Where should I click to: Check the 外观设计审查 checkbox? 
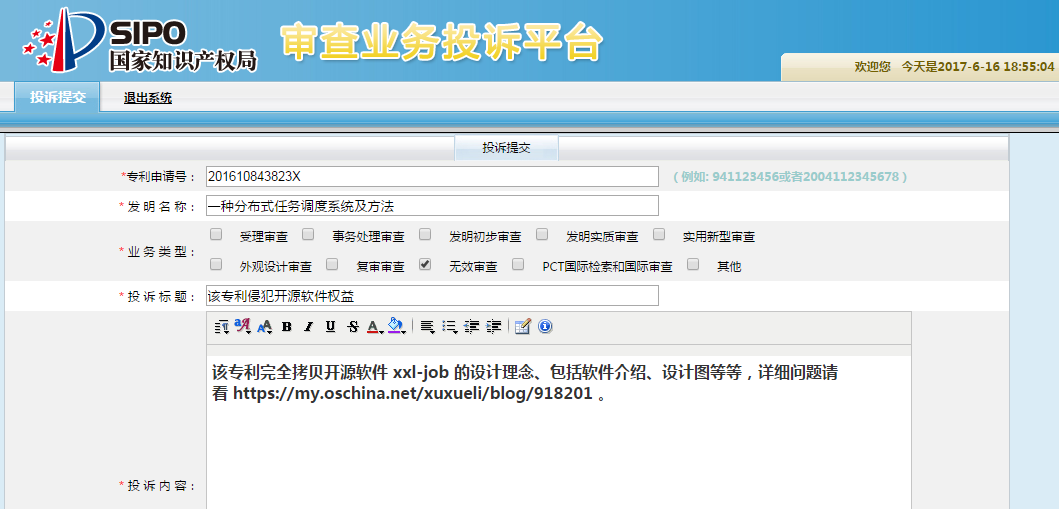(x=216, y=264)
